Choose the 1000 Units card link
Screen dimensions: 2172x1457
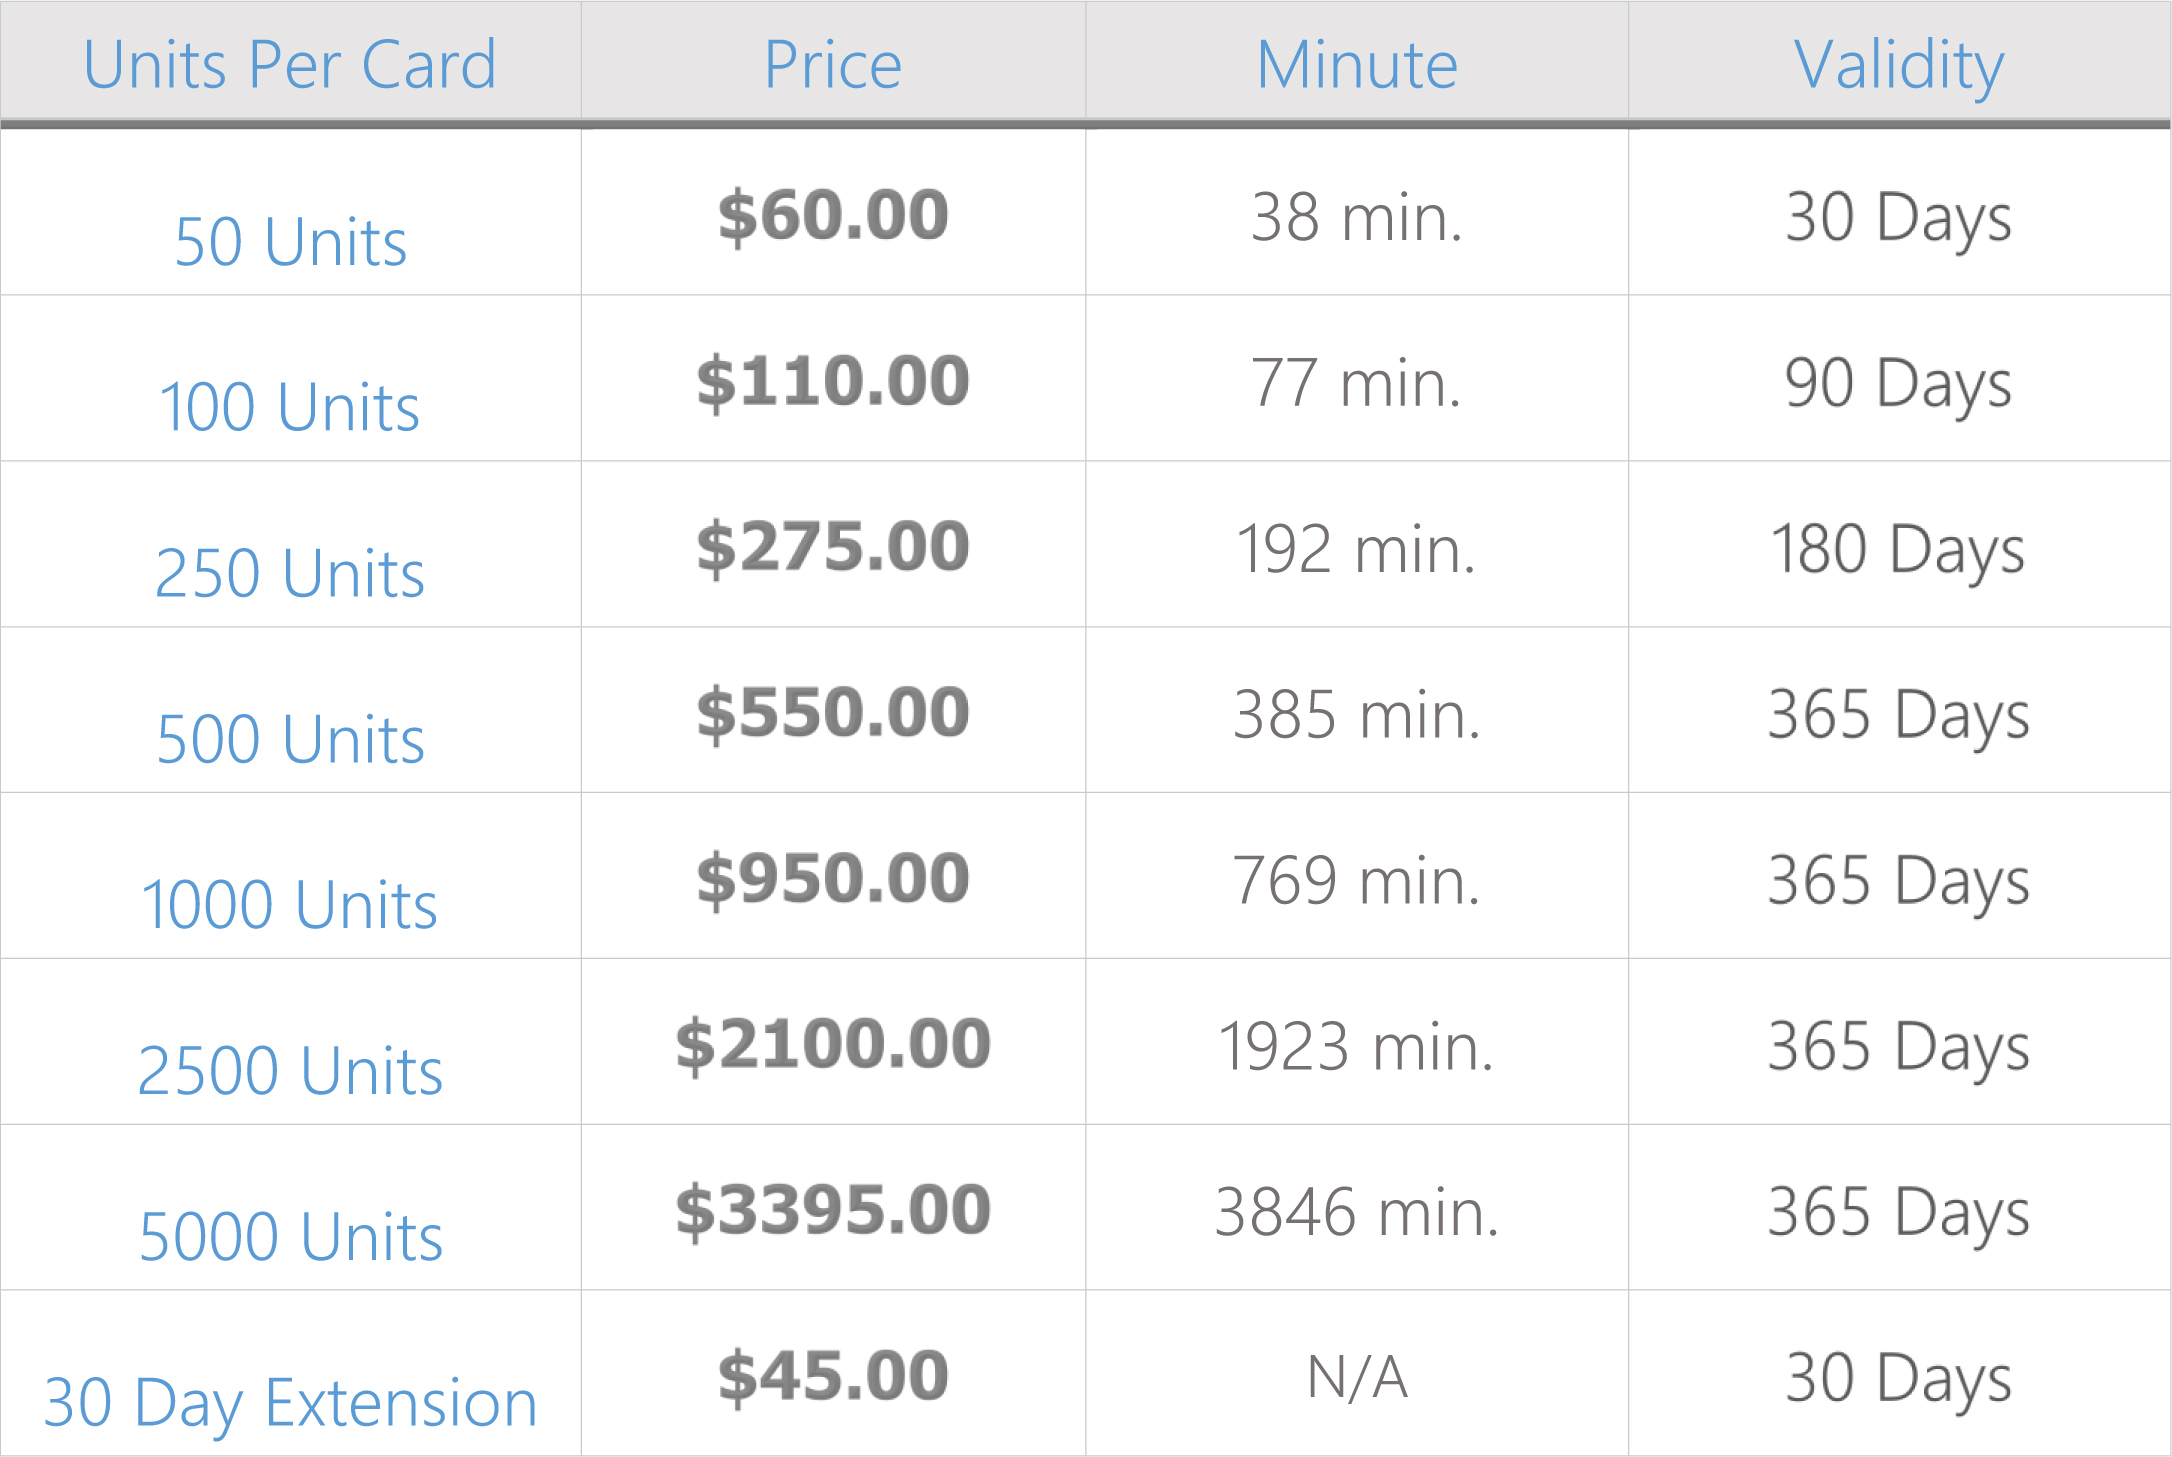290,906
